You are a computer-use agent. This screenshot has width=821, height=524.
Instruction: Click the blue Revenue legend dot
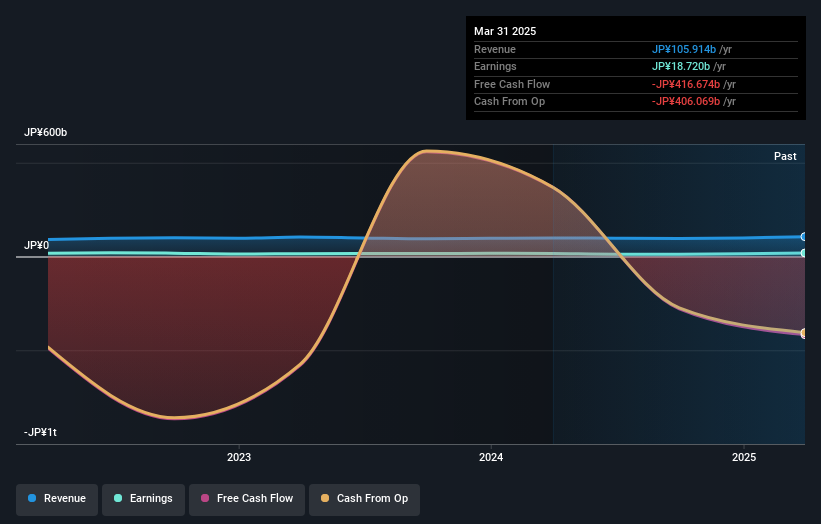coord(32,498)
